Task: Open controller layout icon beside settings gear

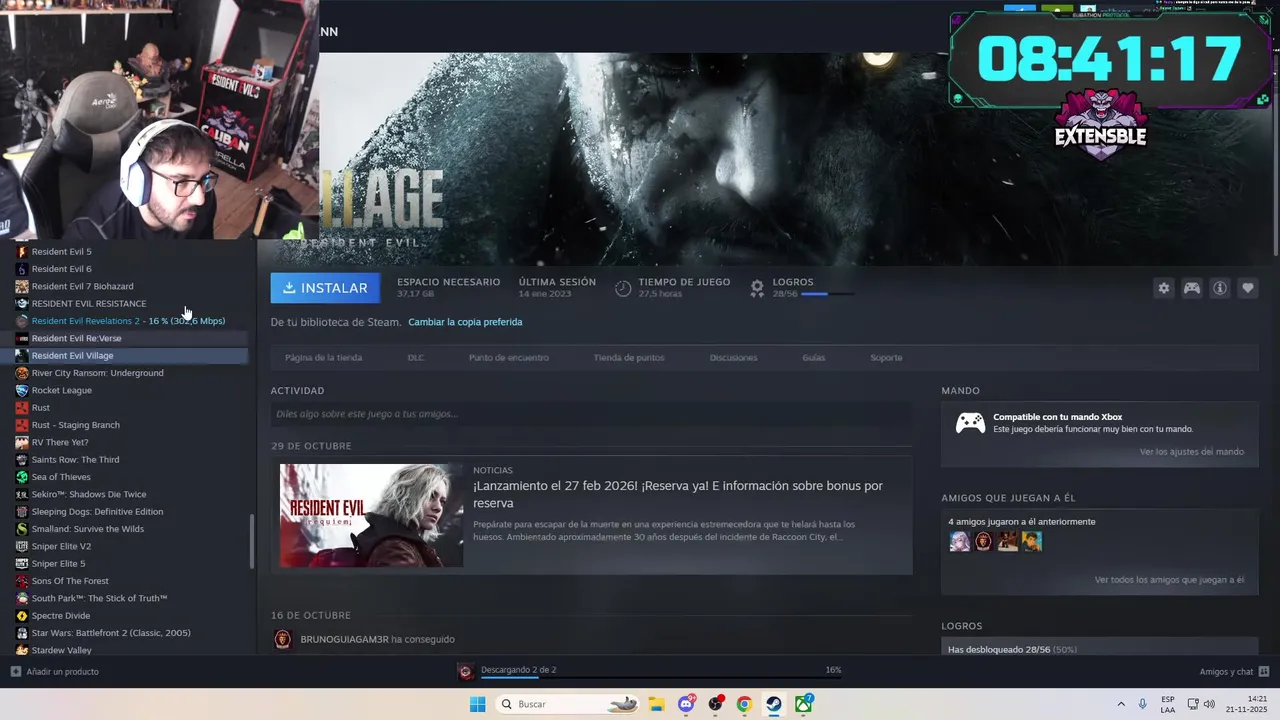Action: click(x=1192, y=288)
